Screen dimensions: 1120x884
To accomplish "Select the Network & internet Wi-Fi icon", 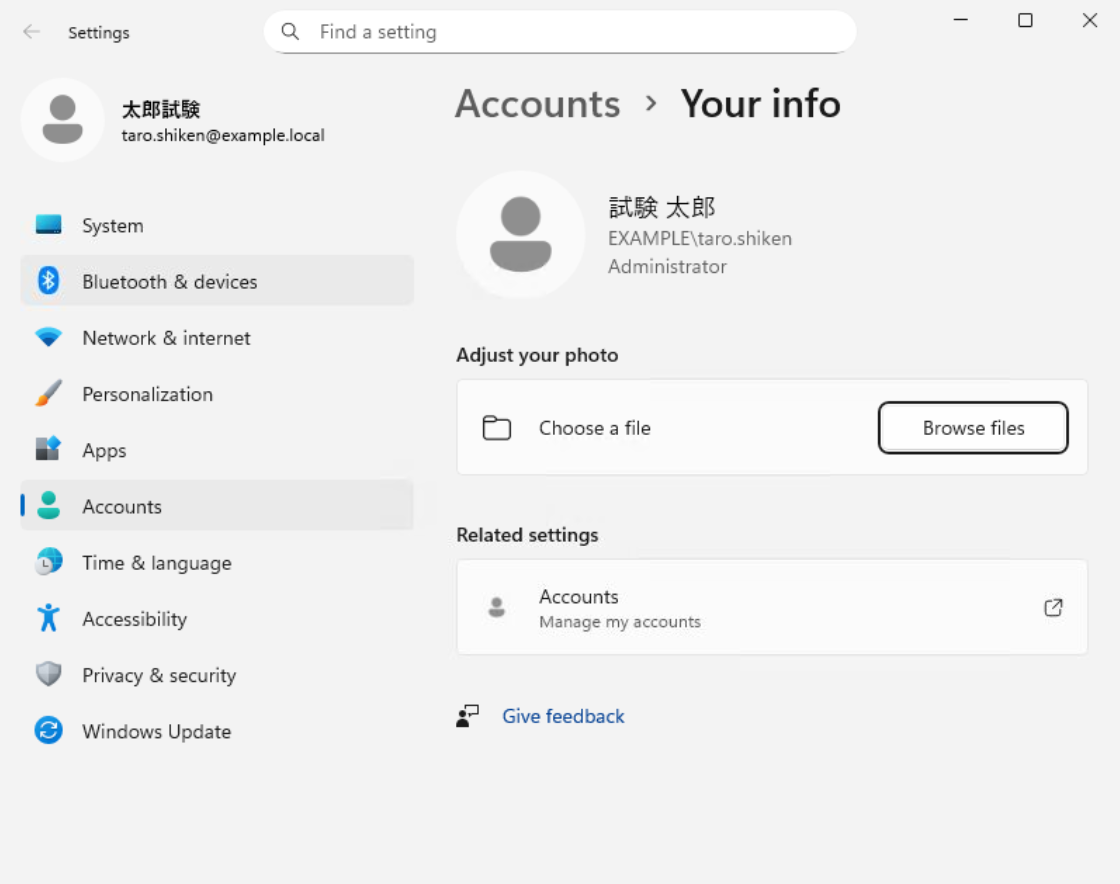I will pyautogui.click(x=48, y=338).
